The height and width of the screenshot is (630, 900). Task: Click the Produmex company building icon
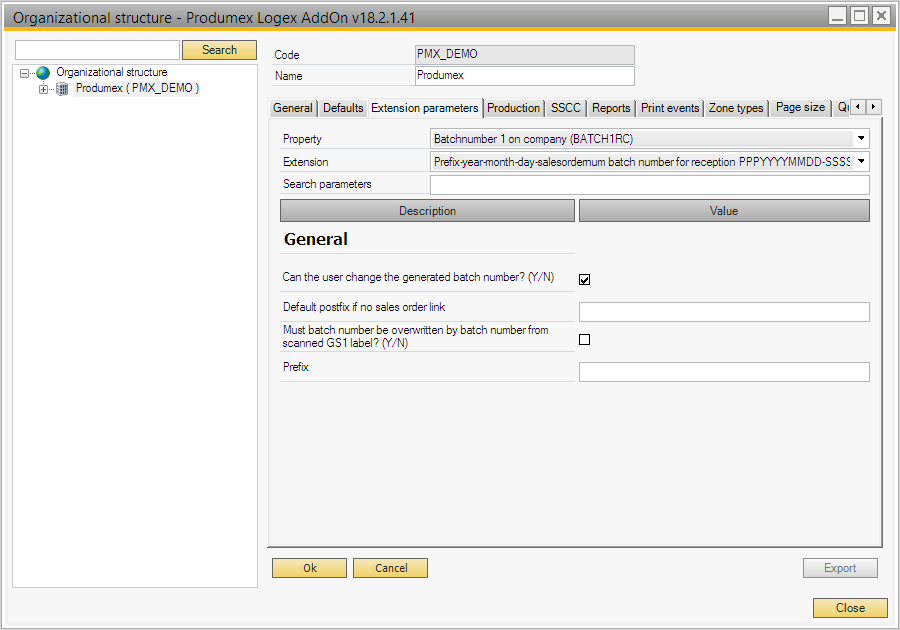(x=62, y=89)
